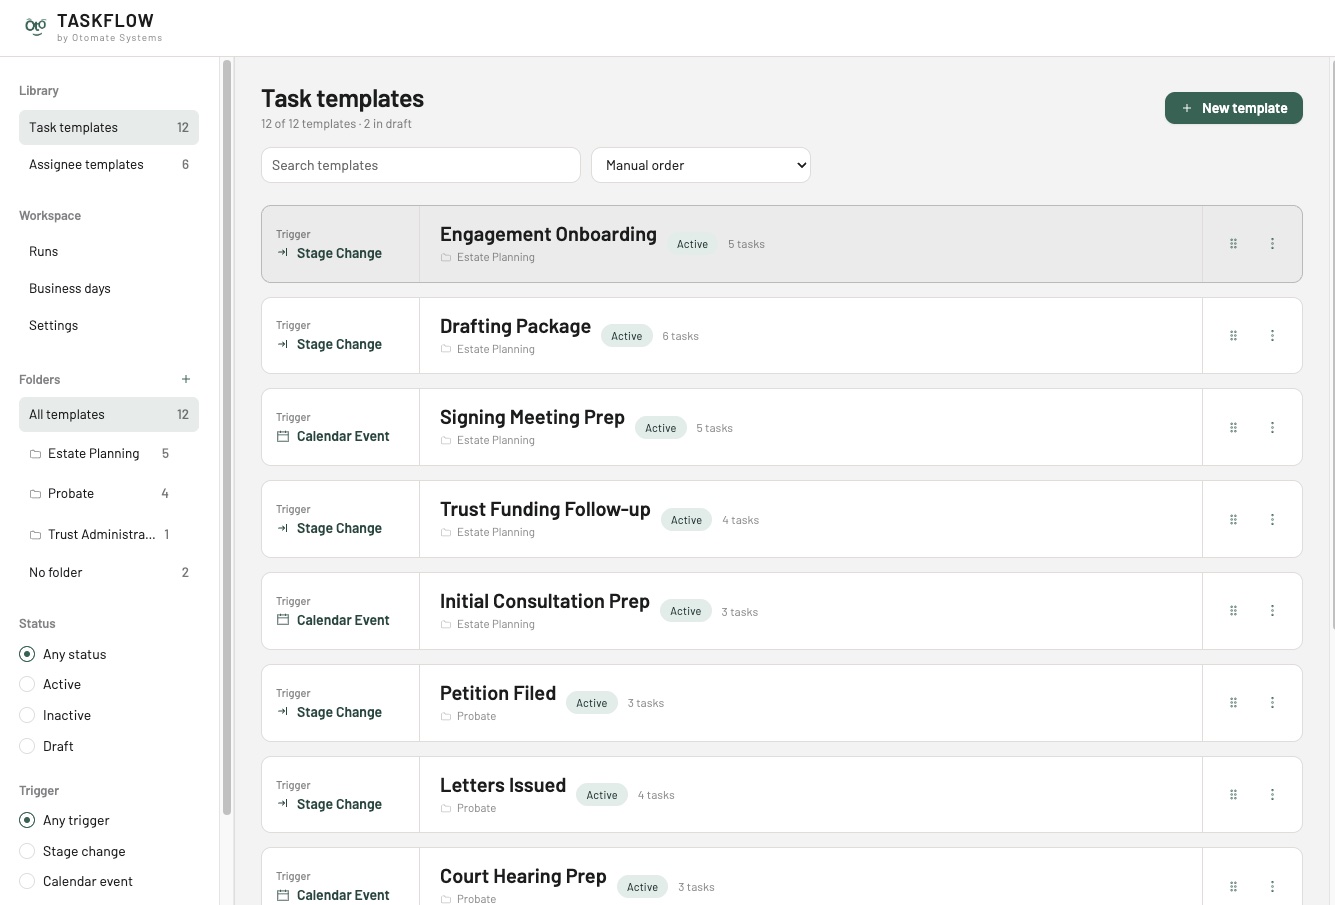Click the Initial Consultation Prep template title
The image size is (1335, 905).
[x=545, y=601]
